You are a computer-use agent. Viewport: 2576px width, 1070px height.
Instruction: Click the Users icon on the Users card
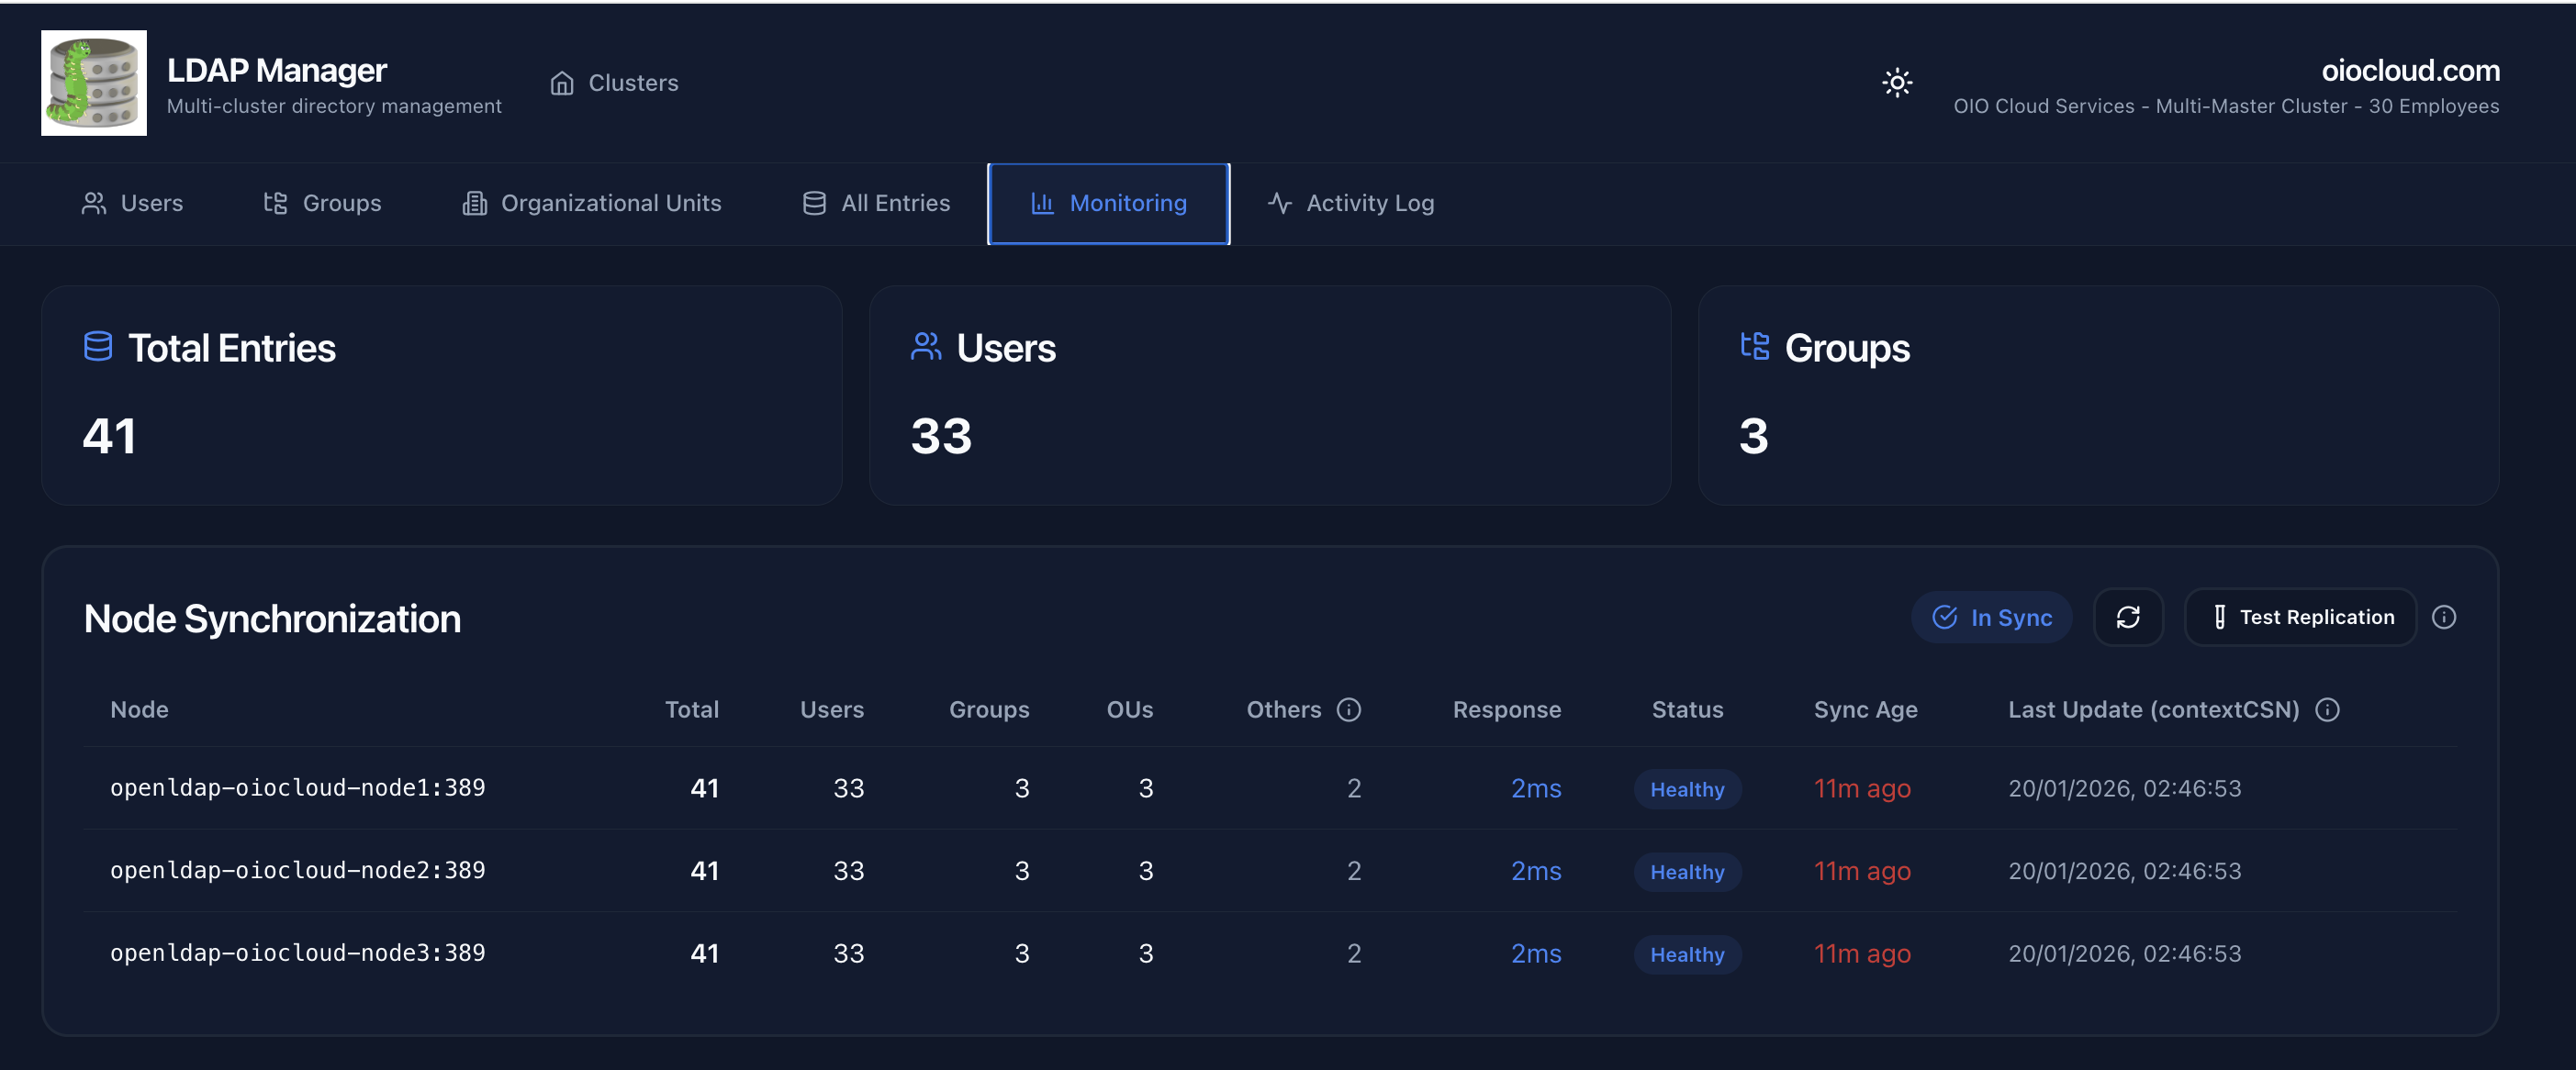point(925,347)
